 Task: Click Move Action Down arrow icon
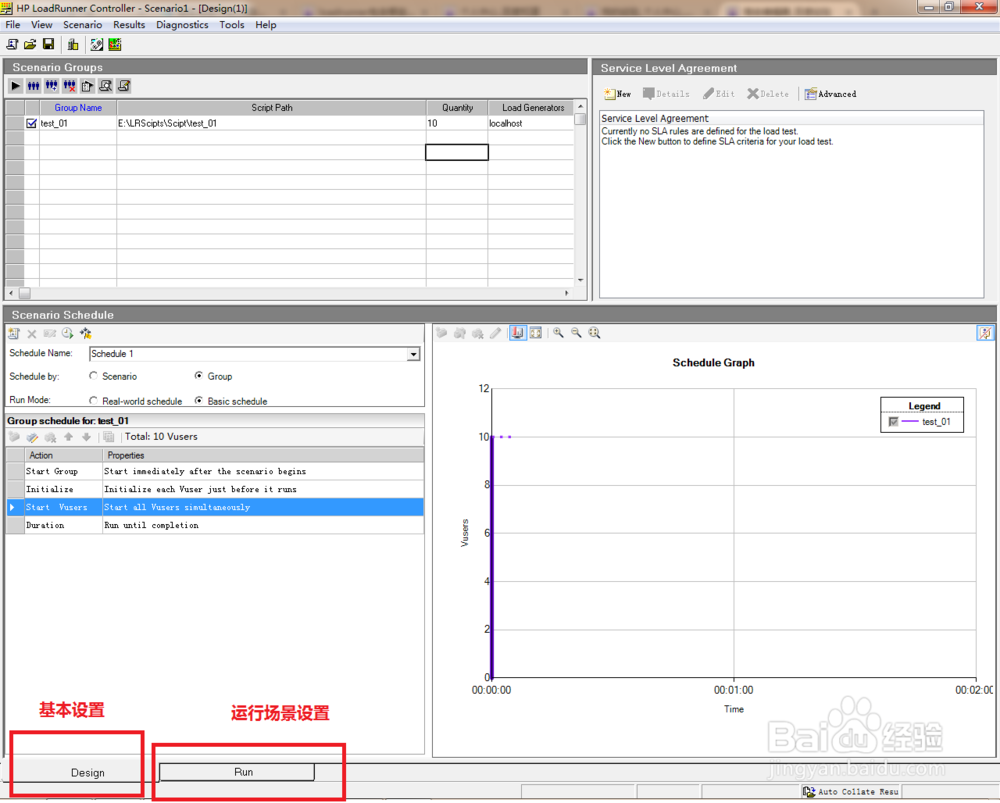tap(86, 437)
